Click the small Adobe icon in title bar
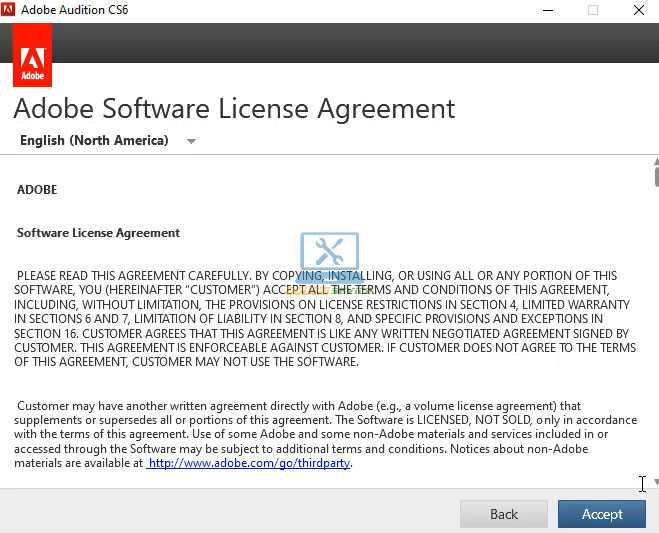This screenshot has width=659, height=533. pyautogui.click(x=10, y=10)
